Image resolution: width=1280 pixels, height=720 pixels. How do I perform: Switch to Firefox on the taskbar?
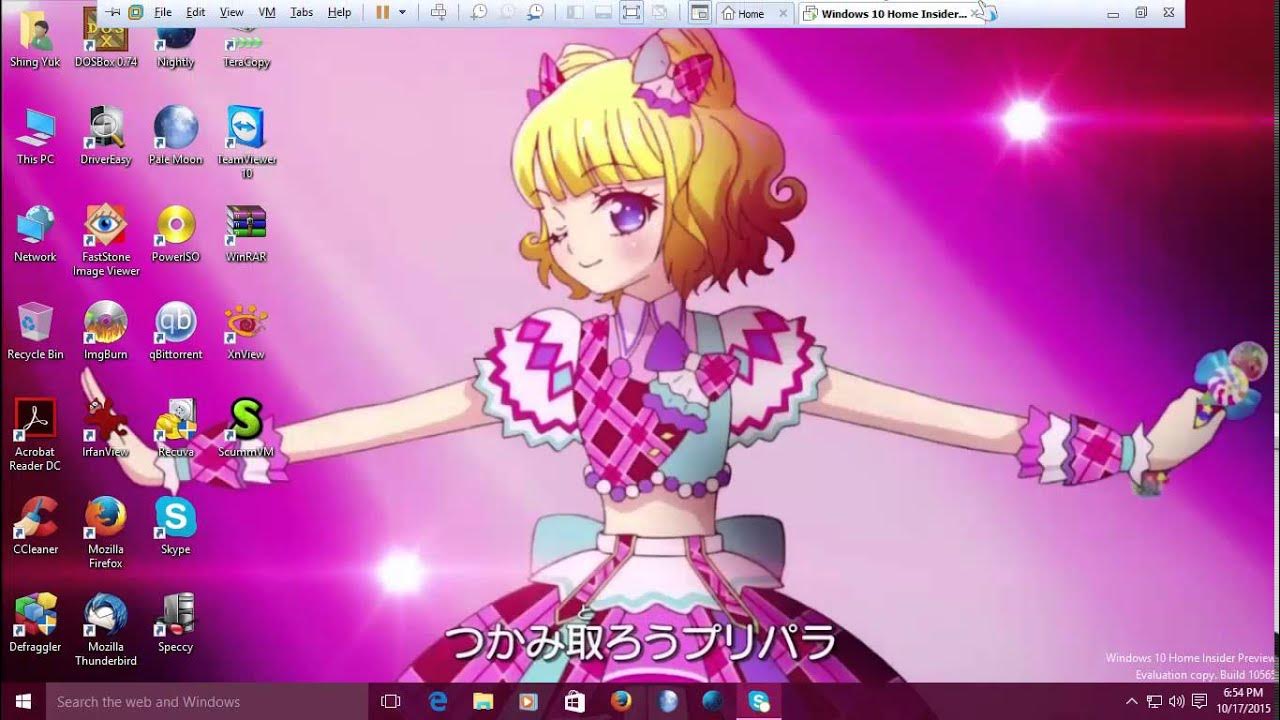621,702
